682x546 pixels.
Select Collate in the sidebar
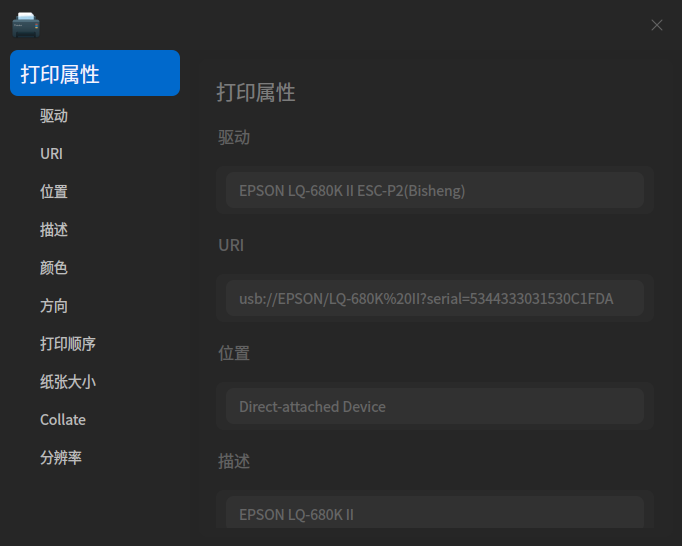(63, 420)
